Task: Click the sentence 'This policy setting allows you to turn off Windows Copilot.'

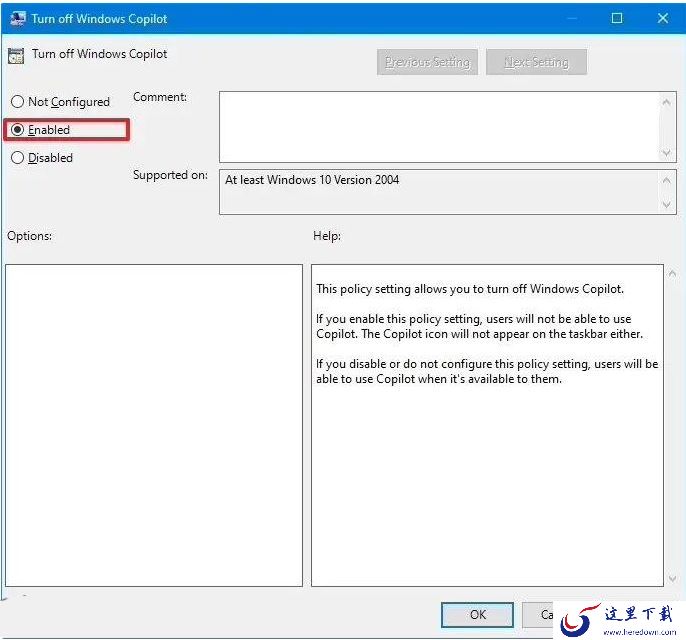Action: 470,289
